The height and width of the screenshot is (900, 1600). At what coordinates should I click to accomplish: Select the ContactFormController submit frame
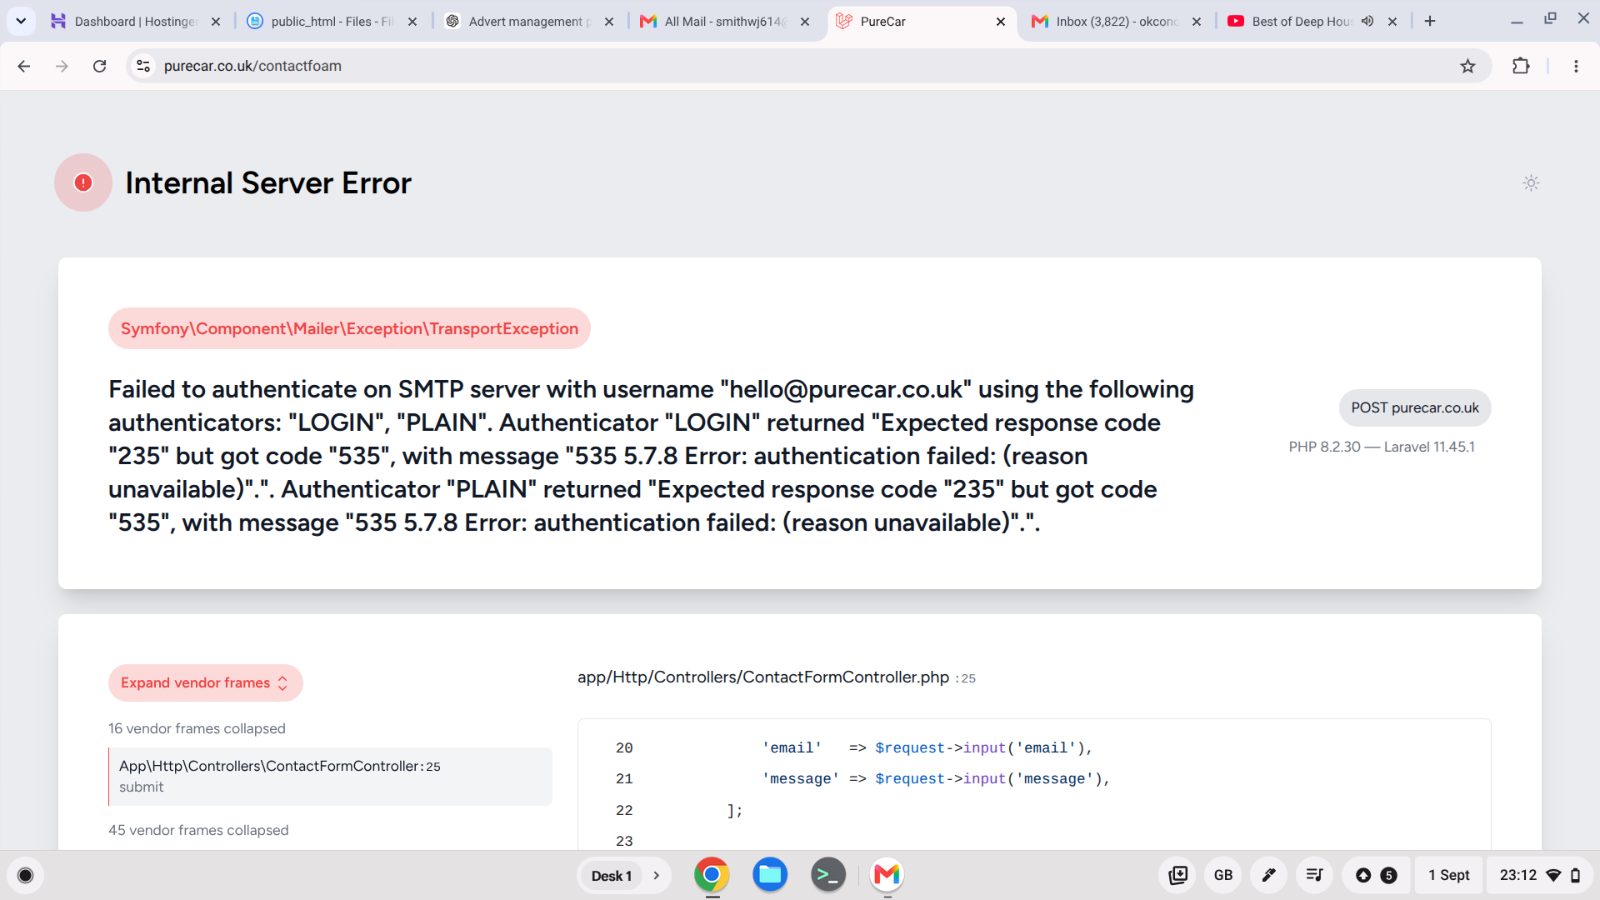pyautogui.click(x=330, y=776)
